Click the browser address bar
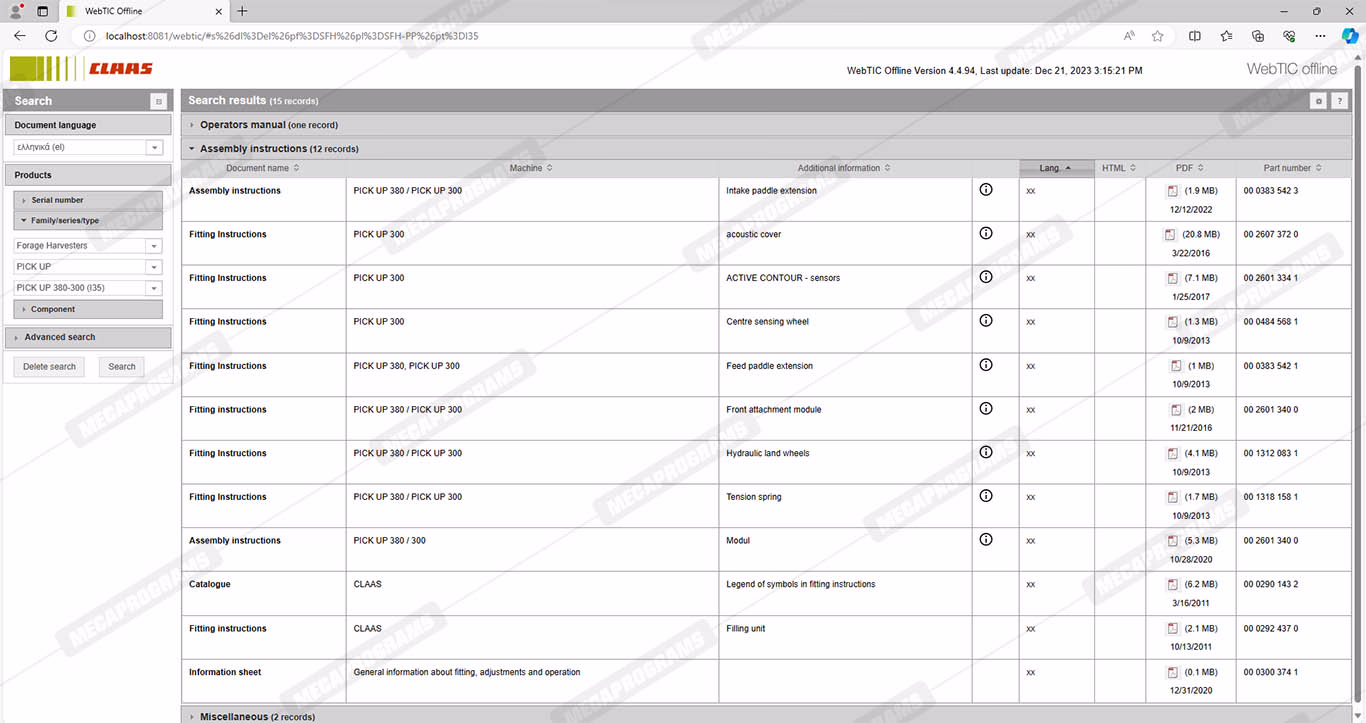 (600, 36)
